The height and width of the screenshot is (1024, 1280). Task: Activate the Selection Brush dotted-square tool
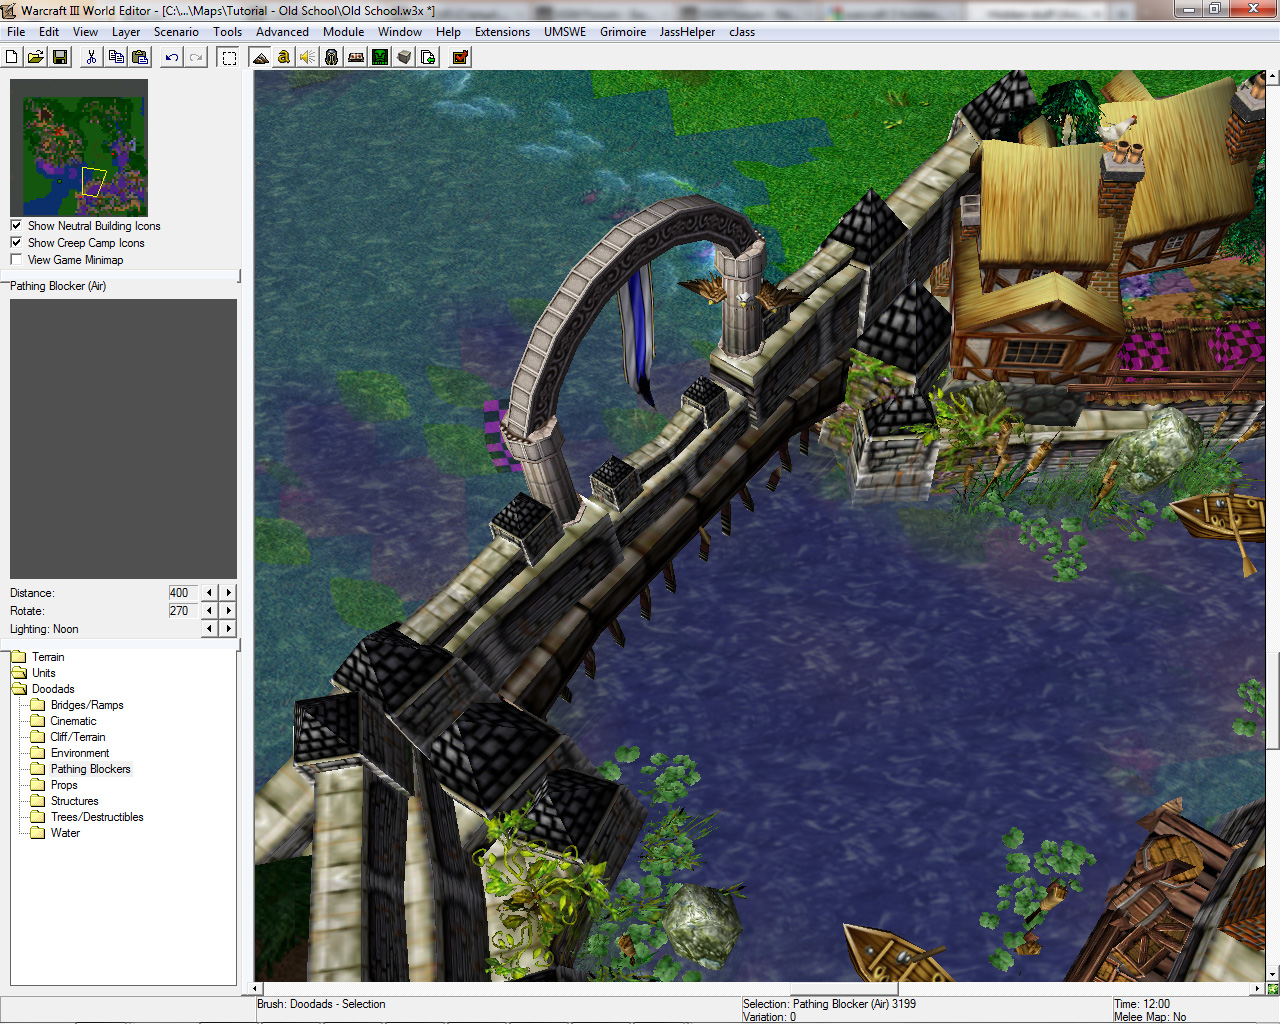(x=229, y=57)
